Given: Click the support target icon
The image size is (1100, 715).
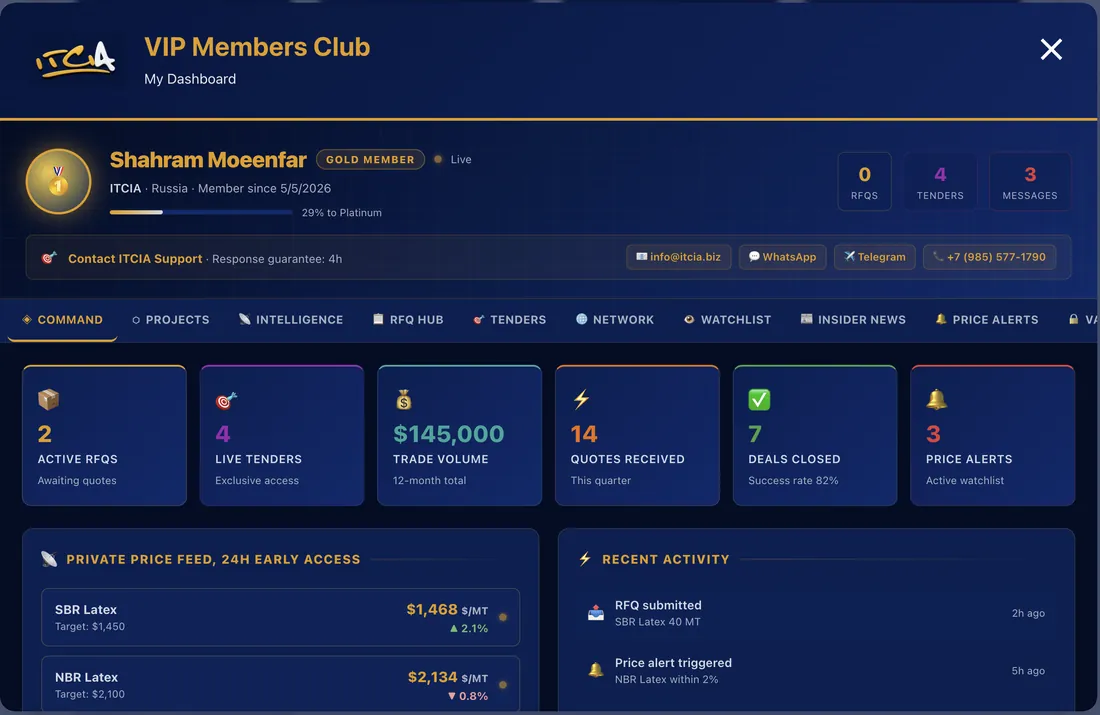Looking at the screenshot, I should (48, 258).
